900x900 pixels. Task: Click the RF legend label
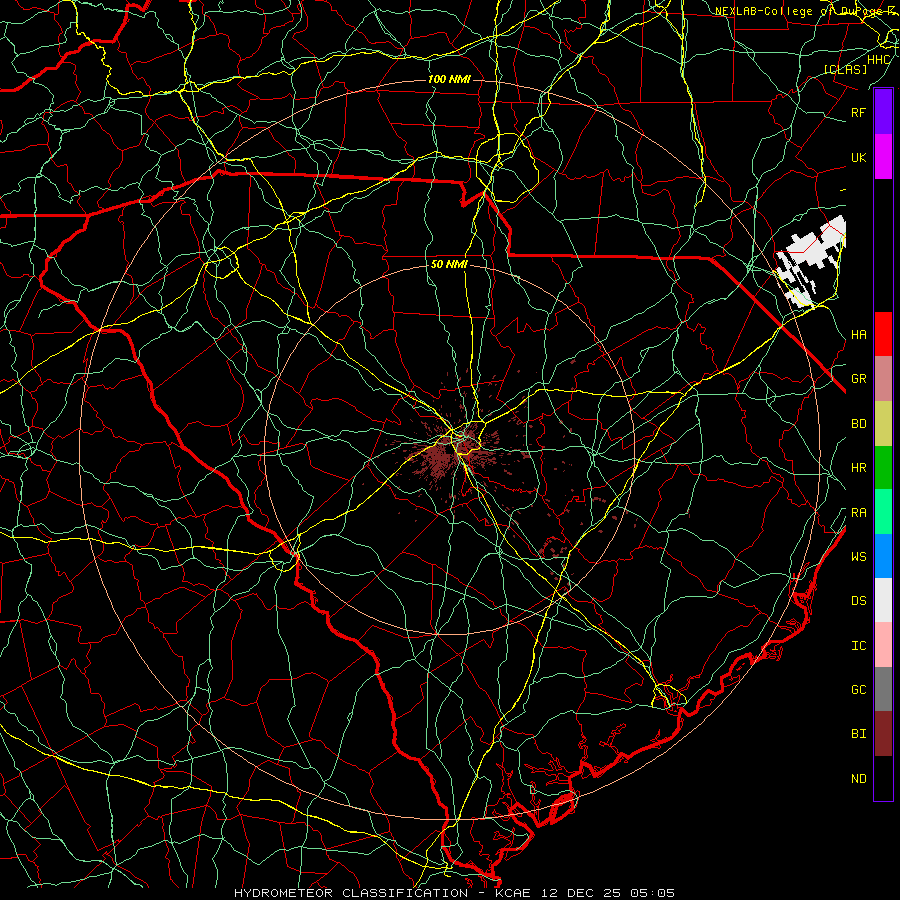point(858,112)
